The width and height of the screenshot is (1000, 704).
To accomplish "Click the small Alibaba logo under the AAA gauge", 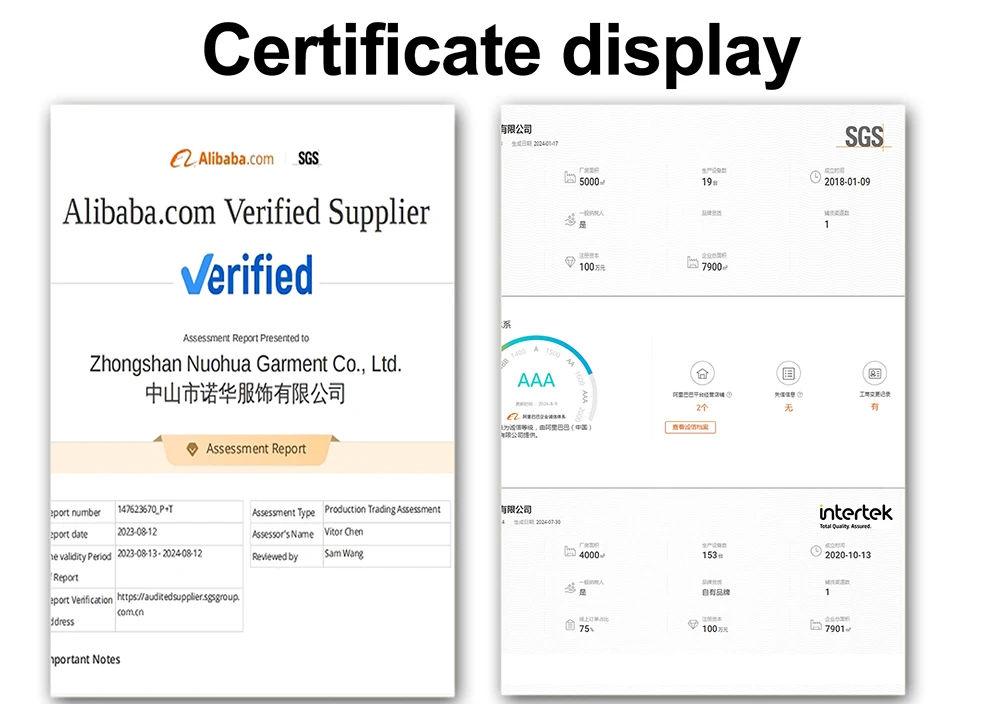I will (x=513, y=416).
